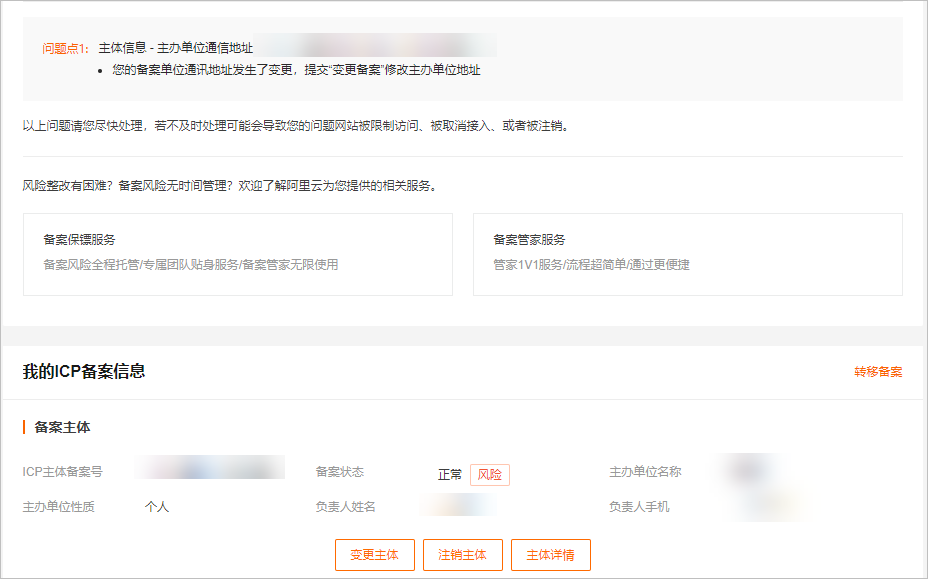
Task: Click the 问题点1 label
Action: tap(65, 49)
